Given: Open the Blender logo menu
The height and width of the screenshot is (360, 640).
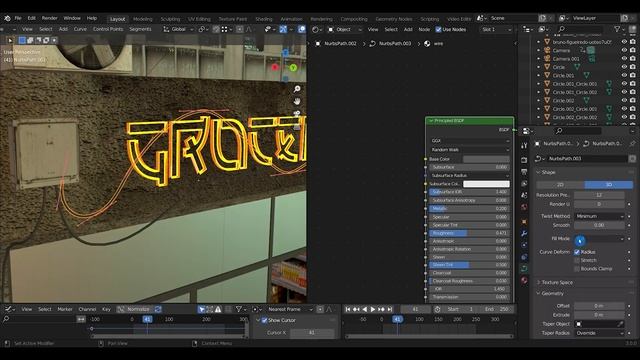Looking at the screenshot, I should coord(7,18).
